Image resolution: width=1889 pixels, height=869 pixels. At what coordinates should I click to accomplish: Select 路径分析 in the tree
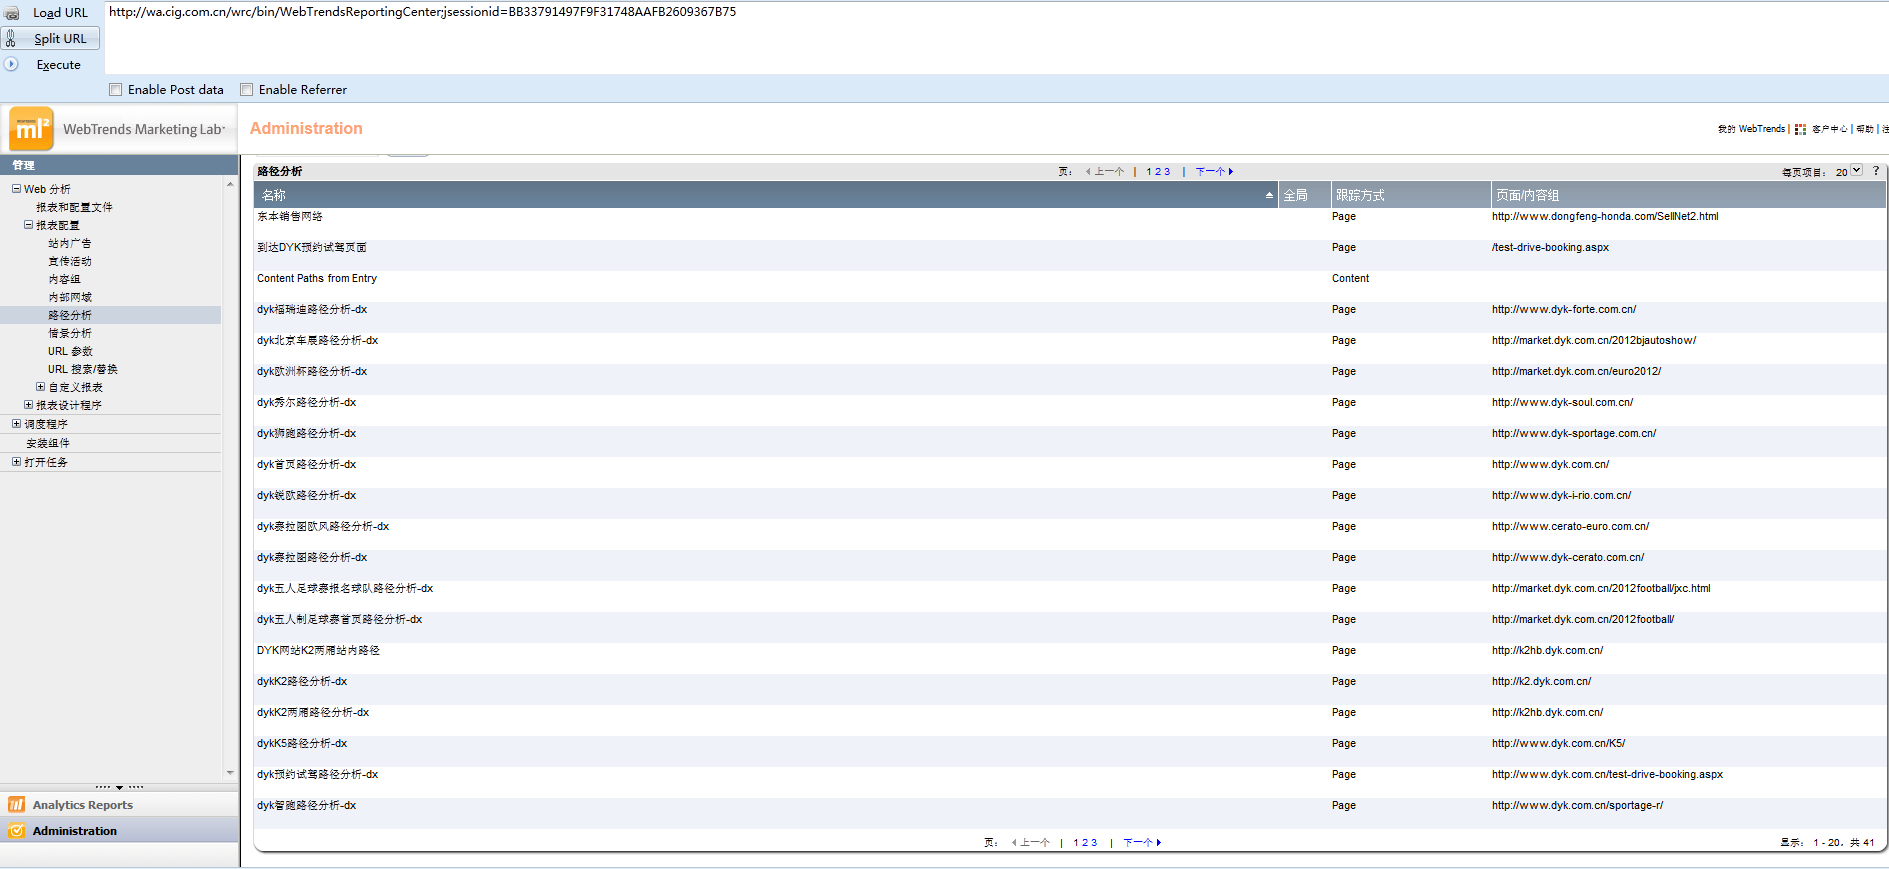tap(69, 315)
